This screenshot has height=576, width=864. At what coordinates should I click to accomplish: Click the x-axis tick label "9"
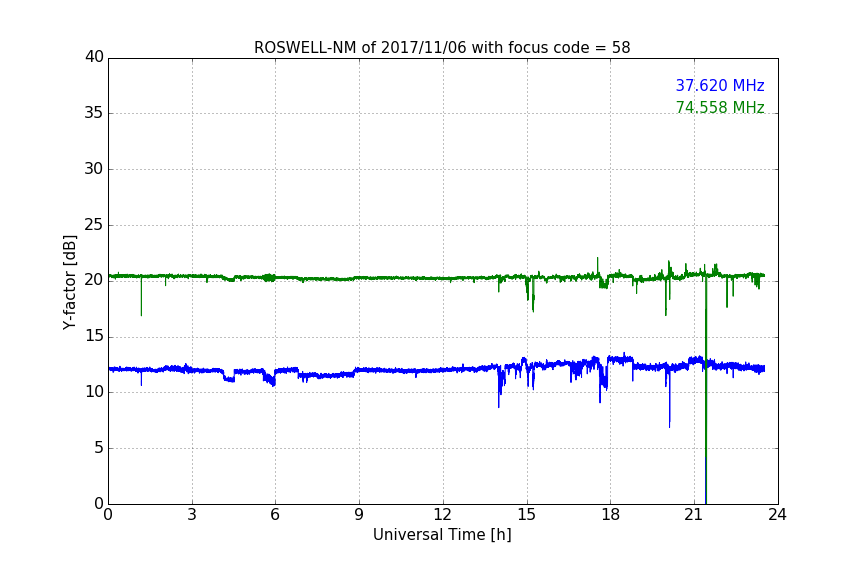(359, 515)
